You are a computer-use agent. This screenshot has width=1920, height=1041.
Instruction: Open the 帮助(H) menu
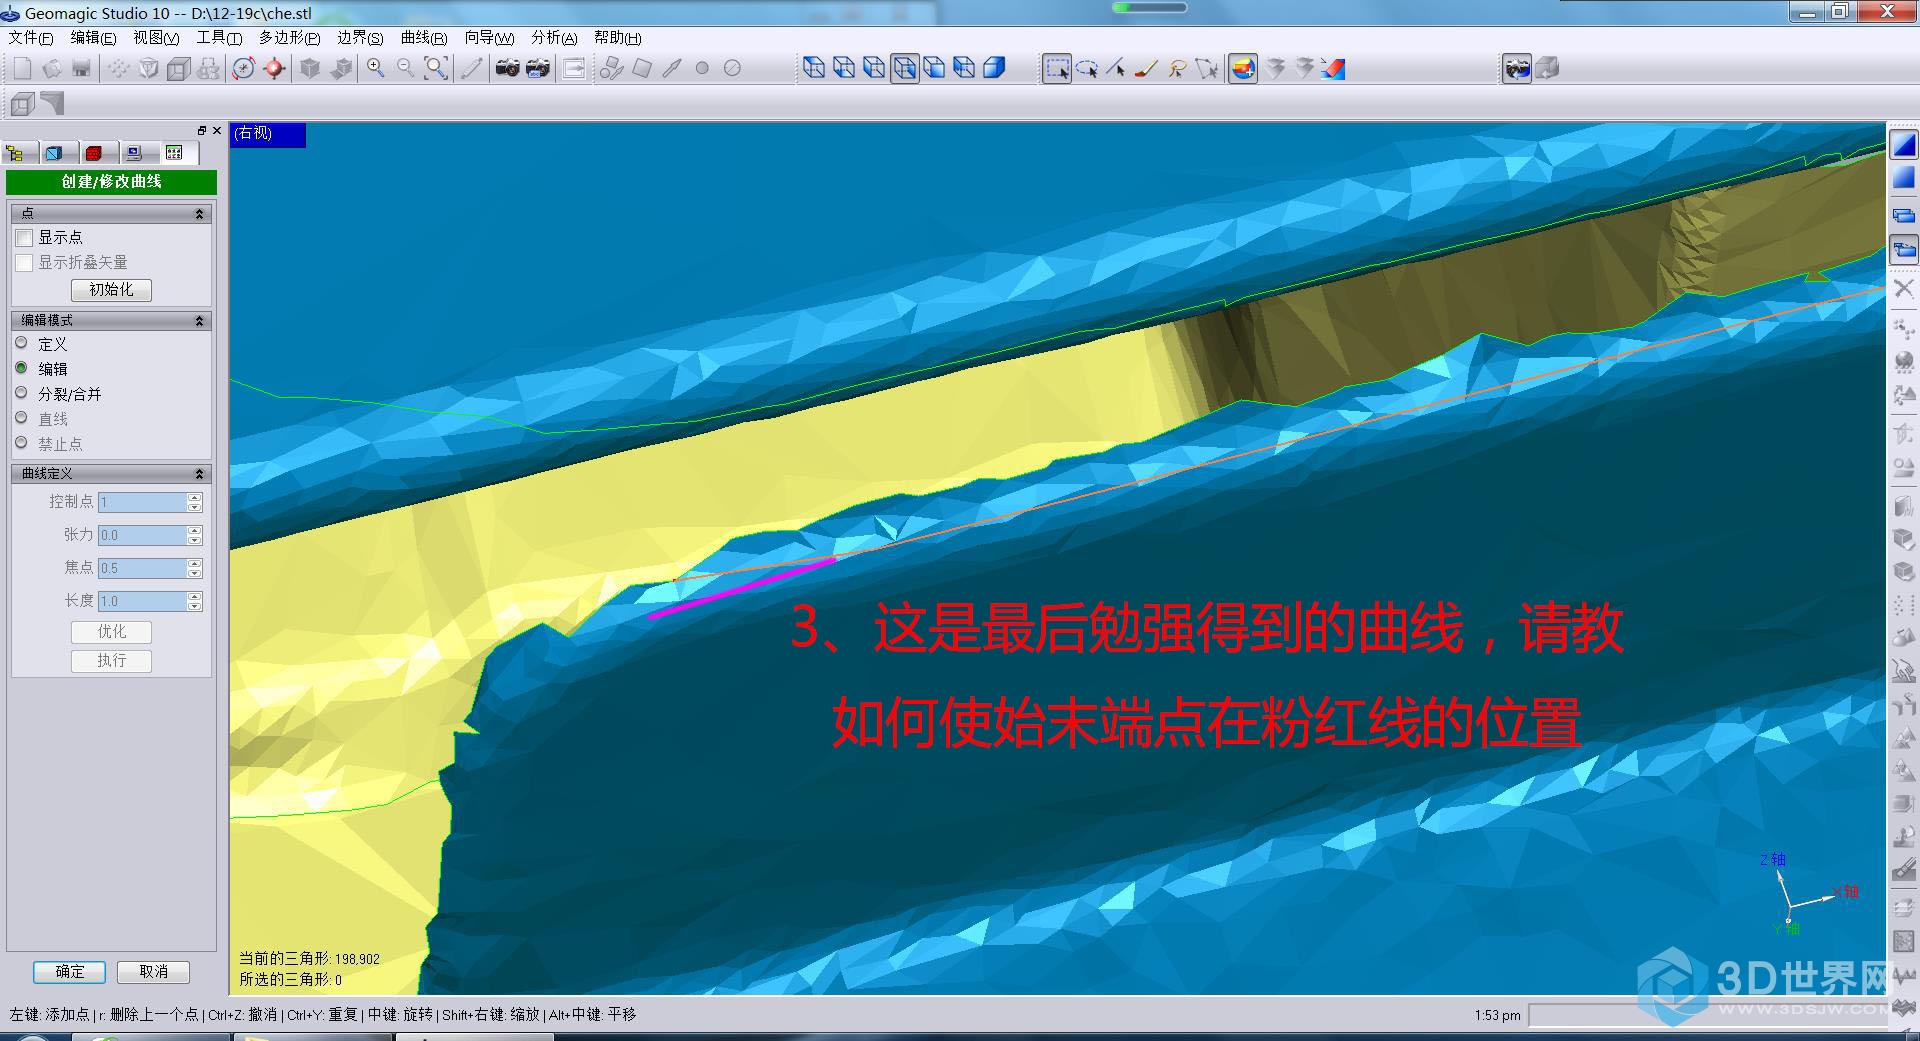pos(617,38)
